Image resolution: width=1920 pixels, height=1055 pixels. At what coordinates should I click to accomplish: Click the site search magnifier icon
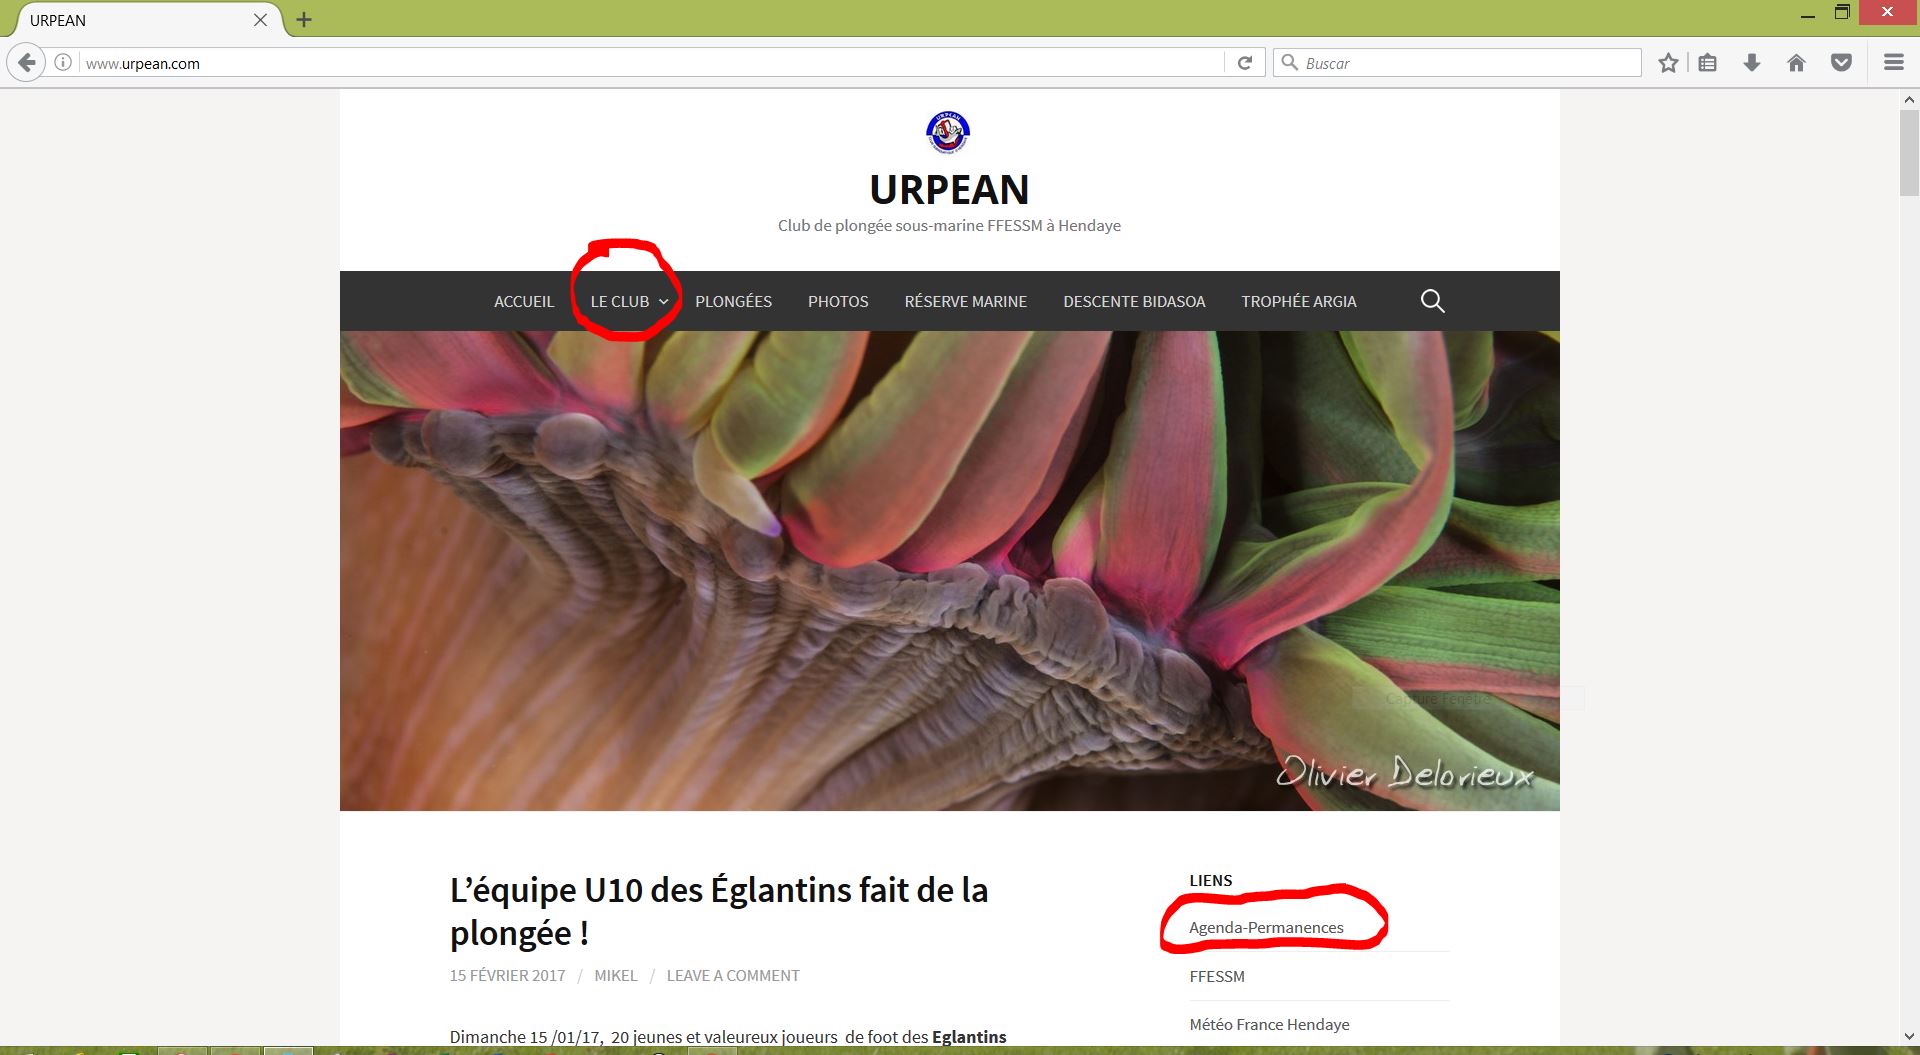pos(1432,301)
